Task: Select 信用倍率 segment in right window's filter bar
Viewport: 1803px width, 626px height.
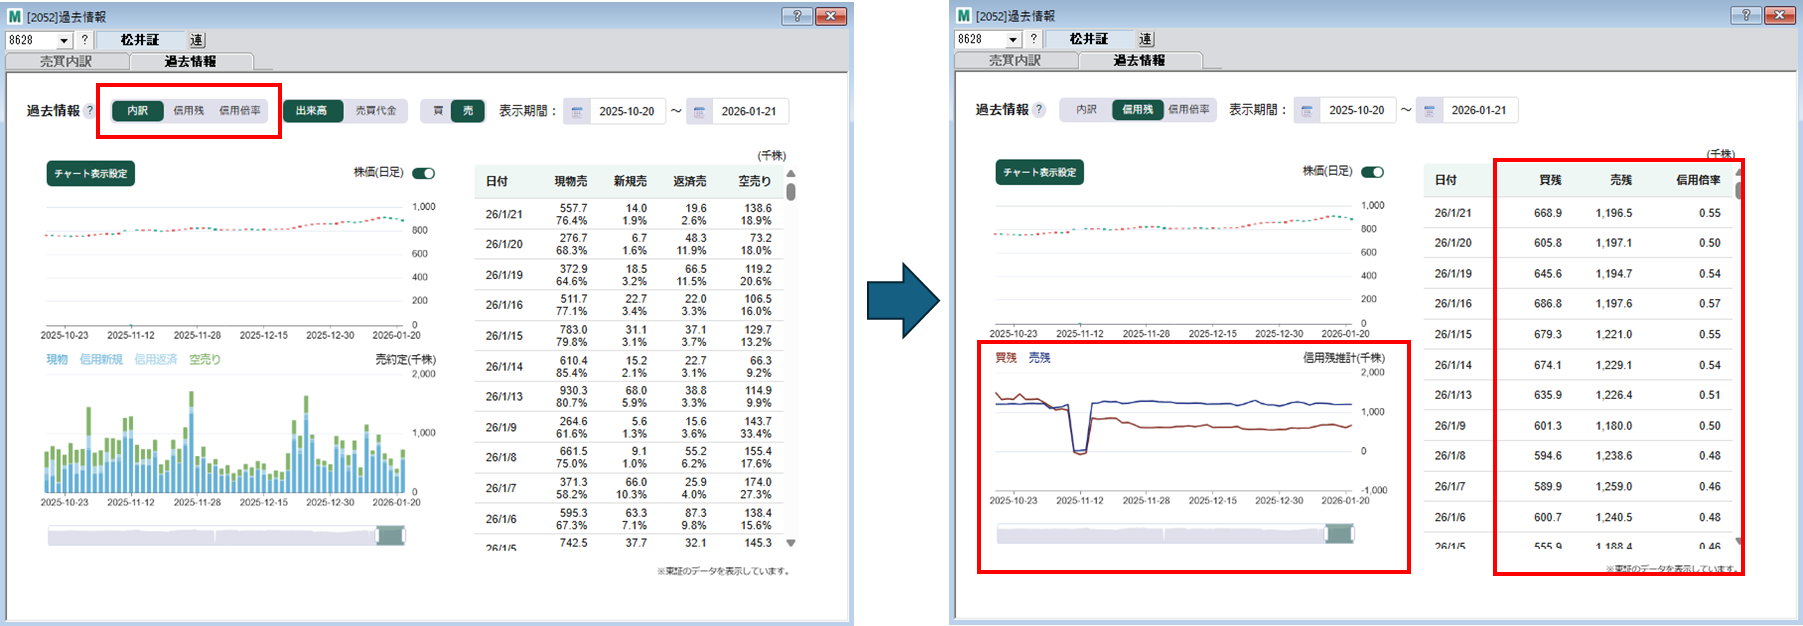Action: (x=1189, y=110)
